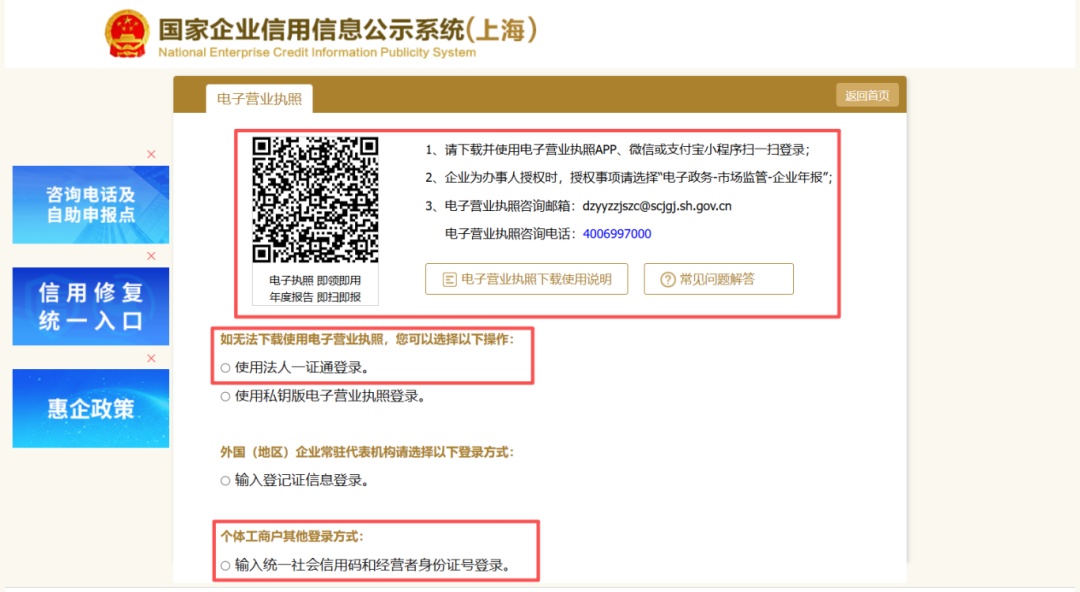Open 常见问题解答 button

[718, 279]
